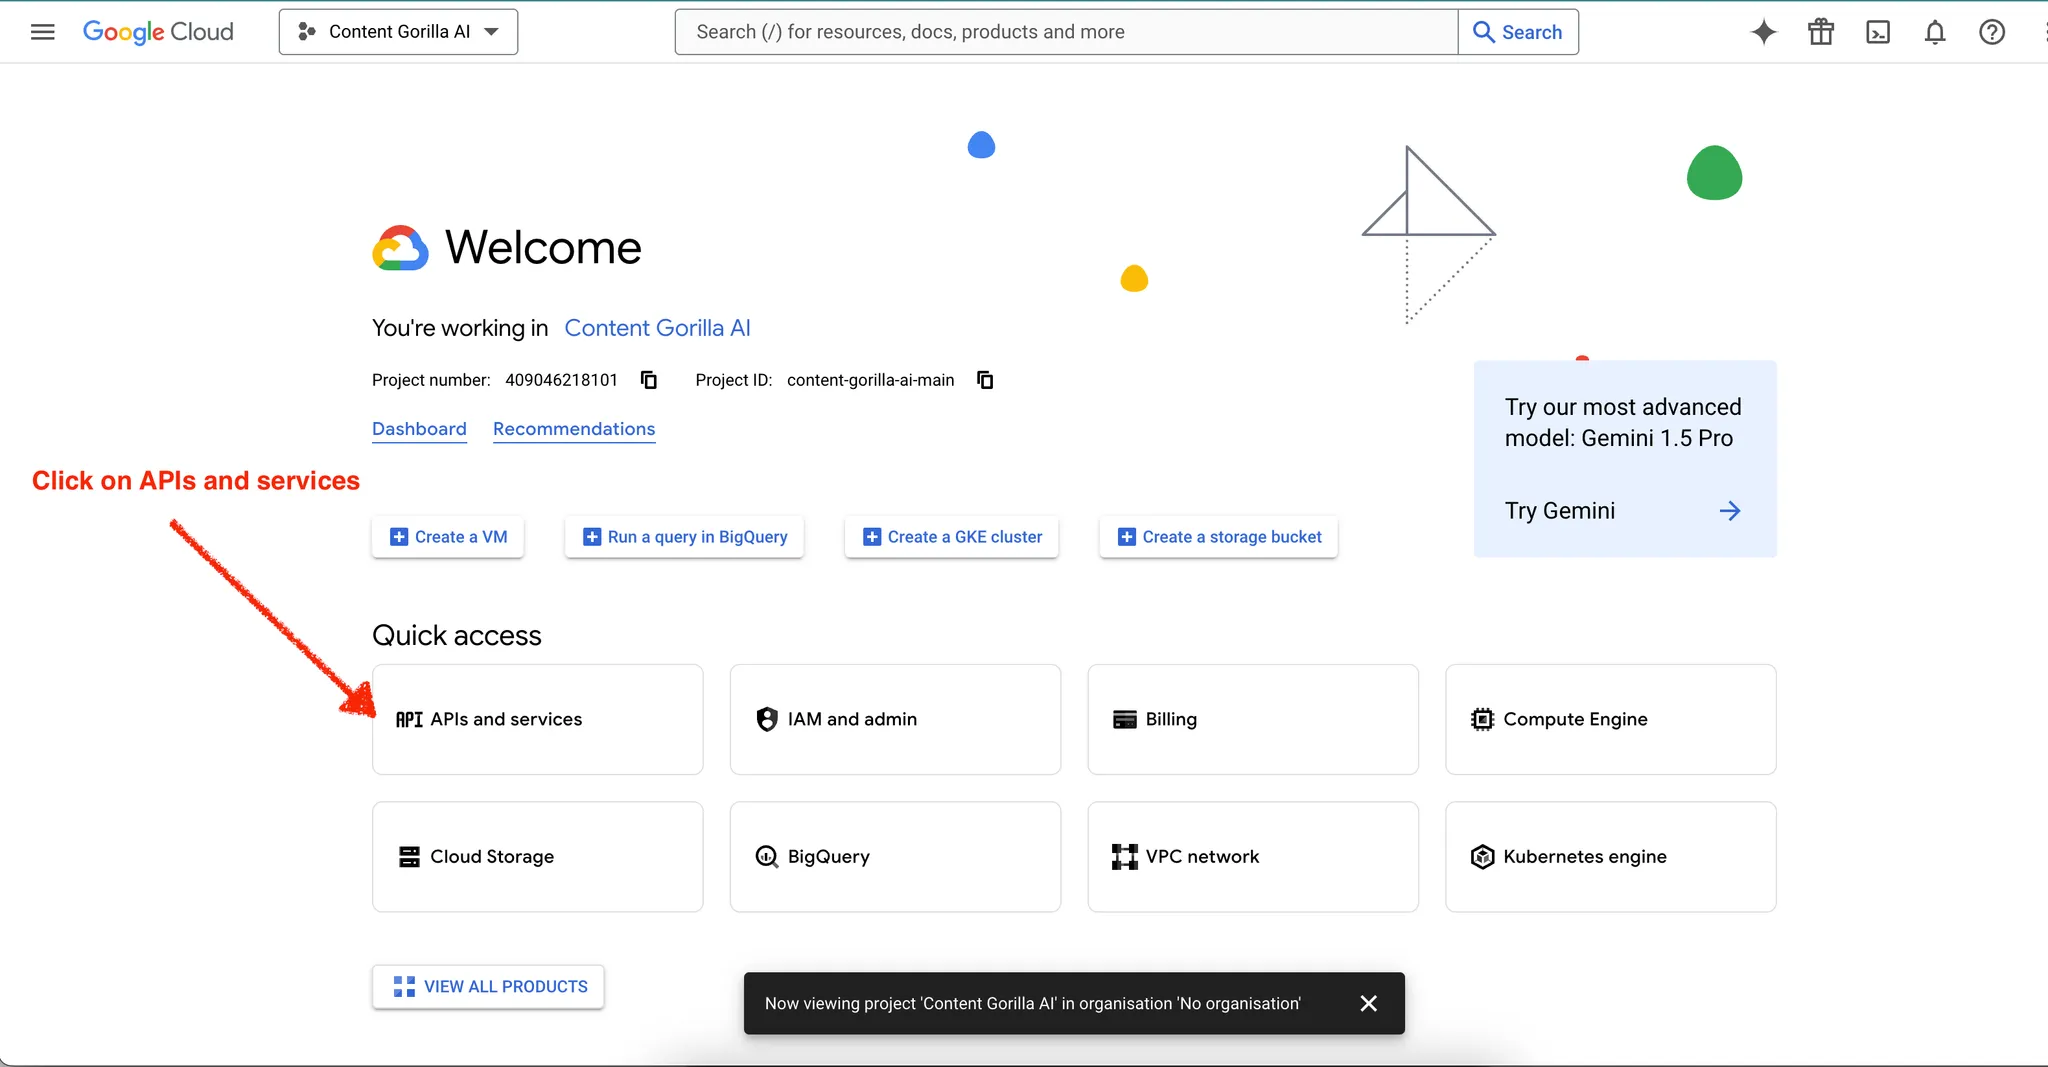Click the plus icon on GKE cluster button
Image resolution: width=2048 pixels, height=1067 pixels.
point(872,537)
